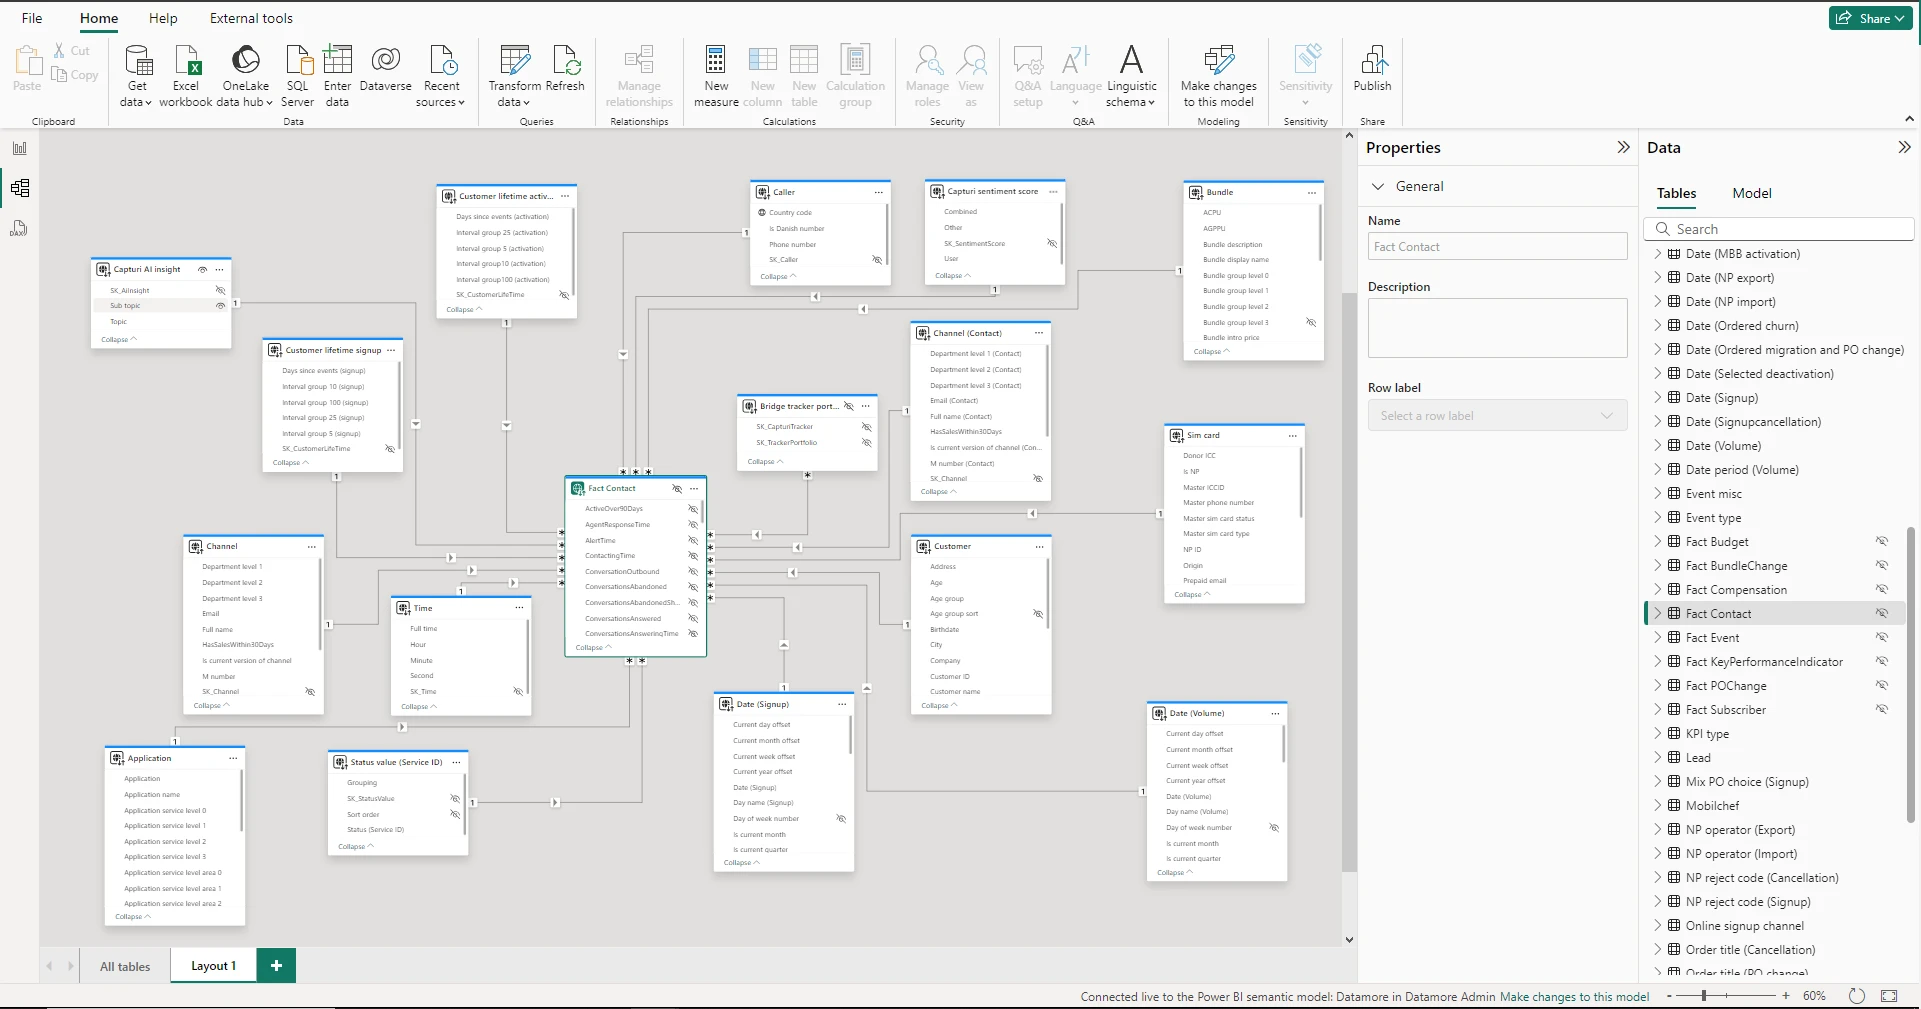The height and width of the screenshot is (1009, 1921).
Task: Click the zoom slider in status bar
Action: (x=1703, y=996)
